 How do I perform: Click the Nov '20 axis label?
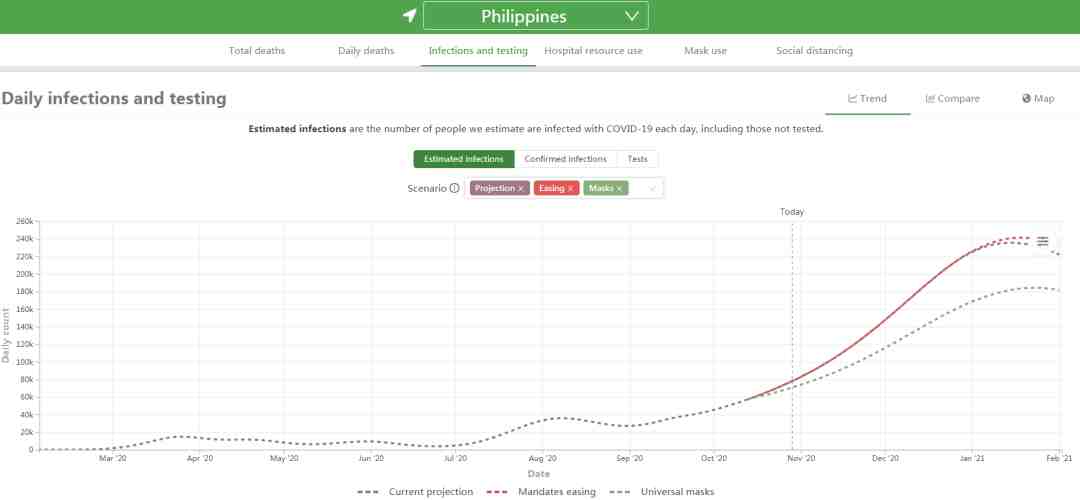800,458
